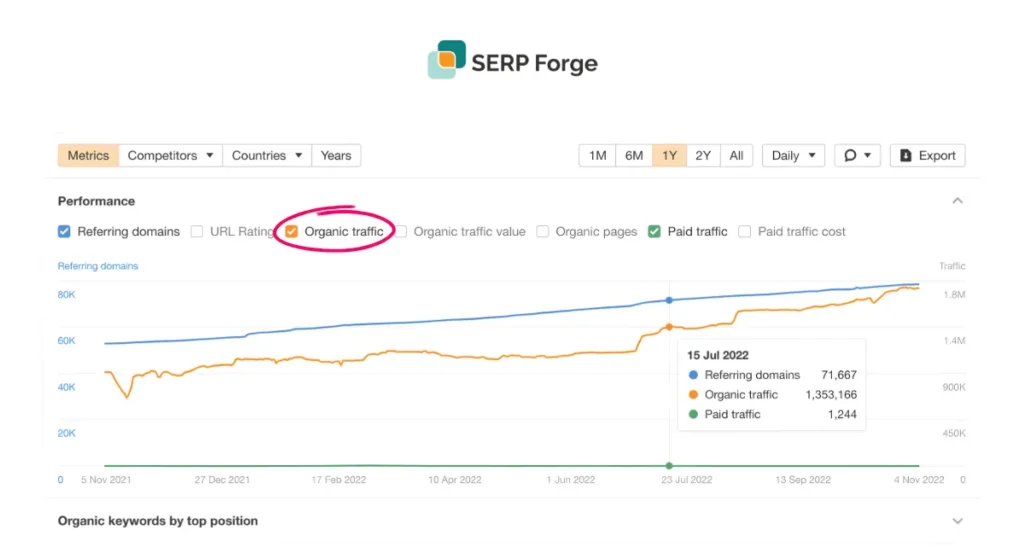Click the Export button

coord(927,155)
